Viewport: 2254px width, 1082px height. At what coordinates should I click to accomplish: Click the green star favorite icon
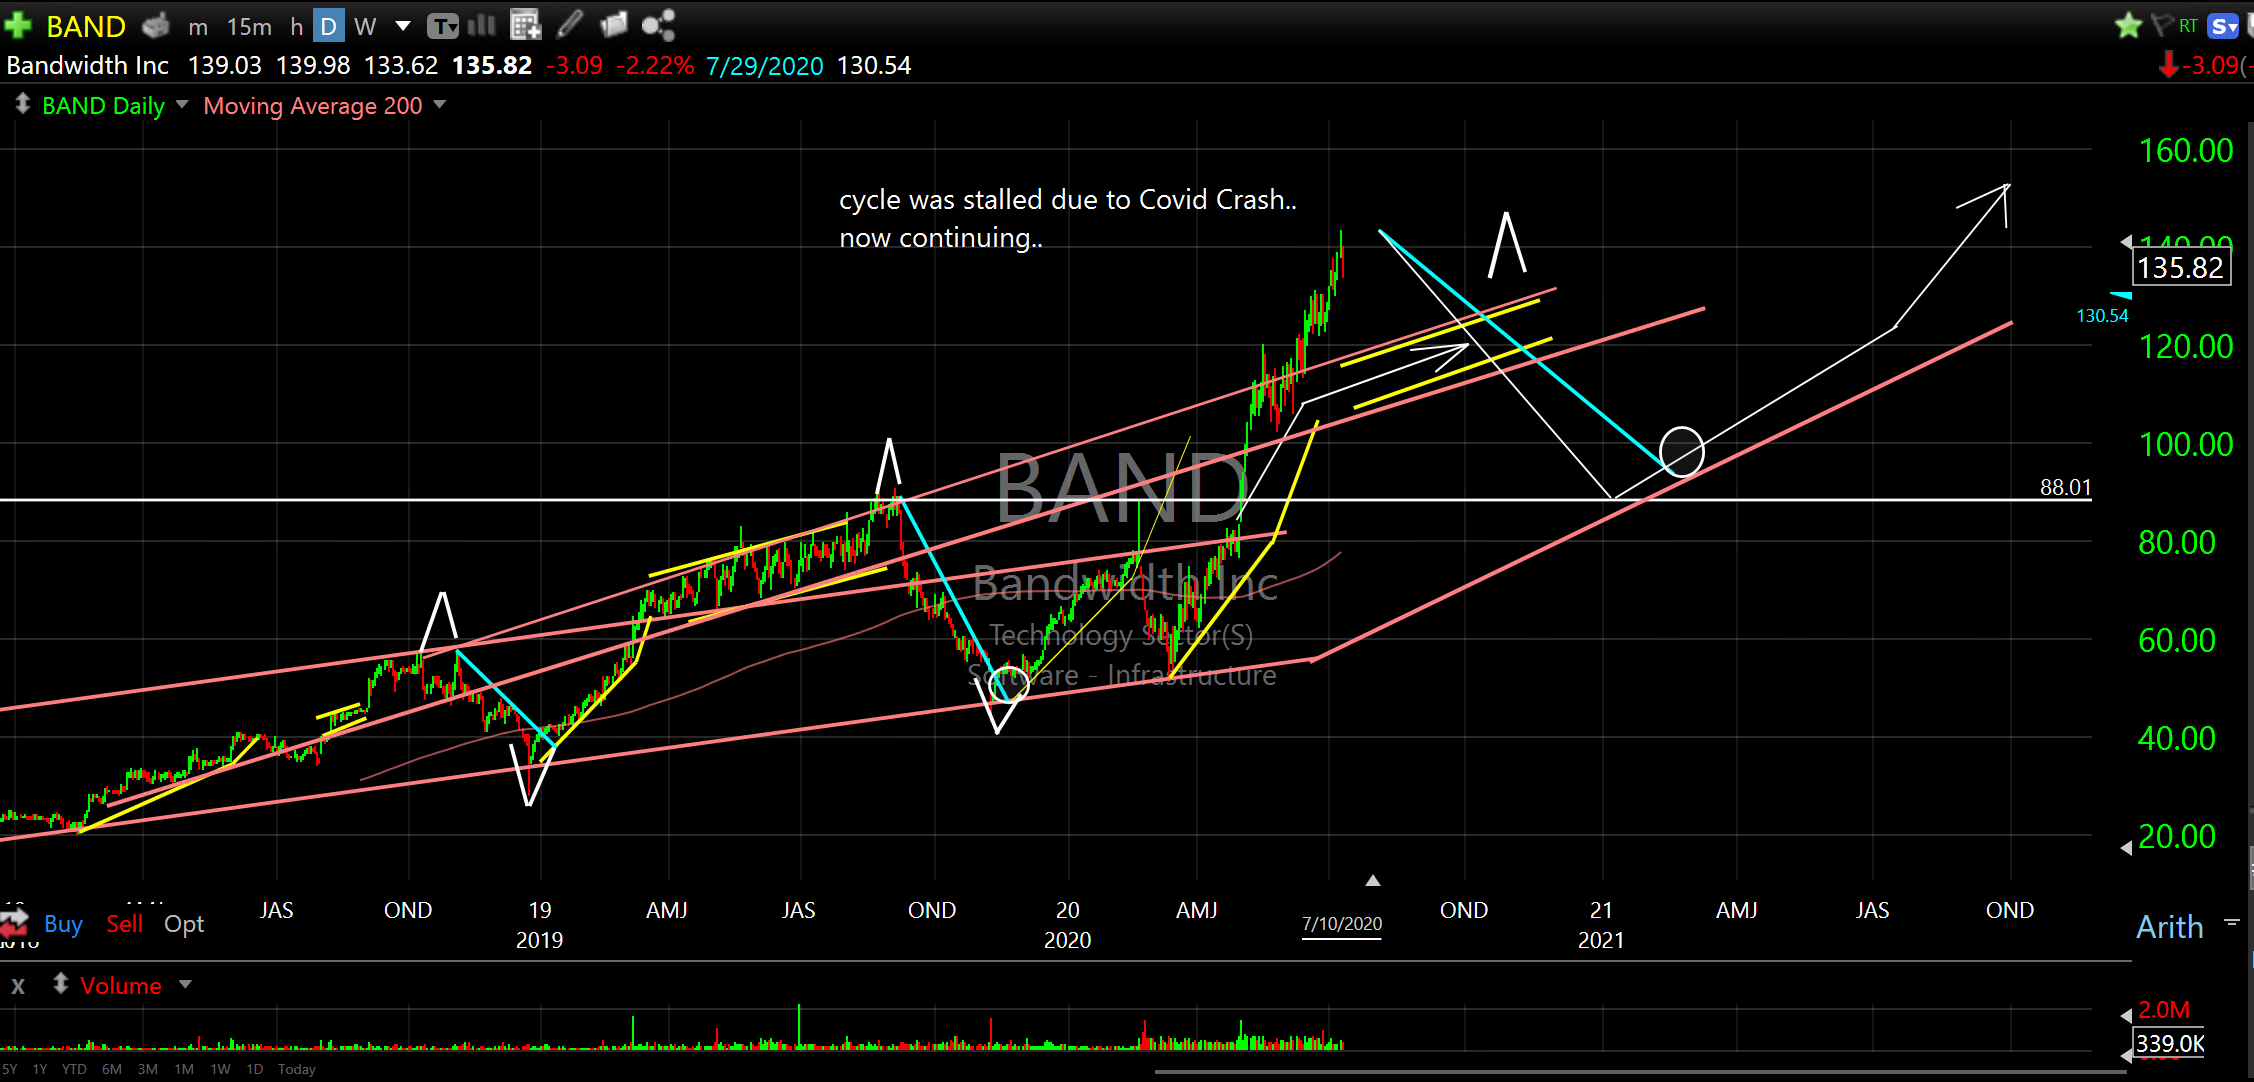(2128, 26)
